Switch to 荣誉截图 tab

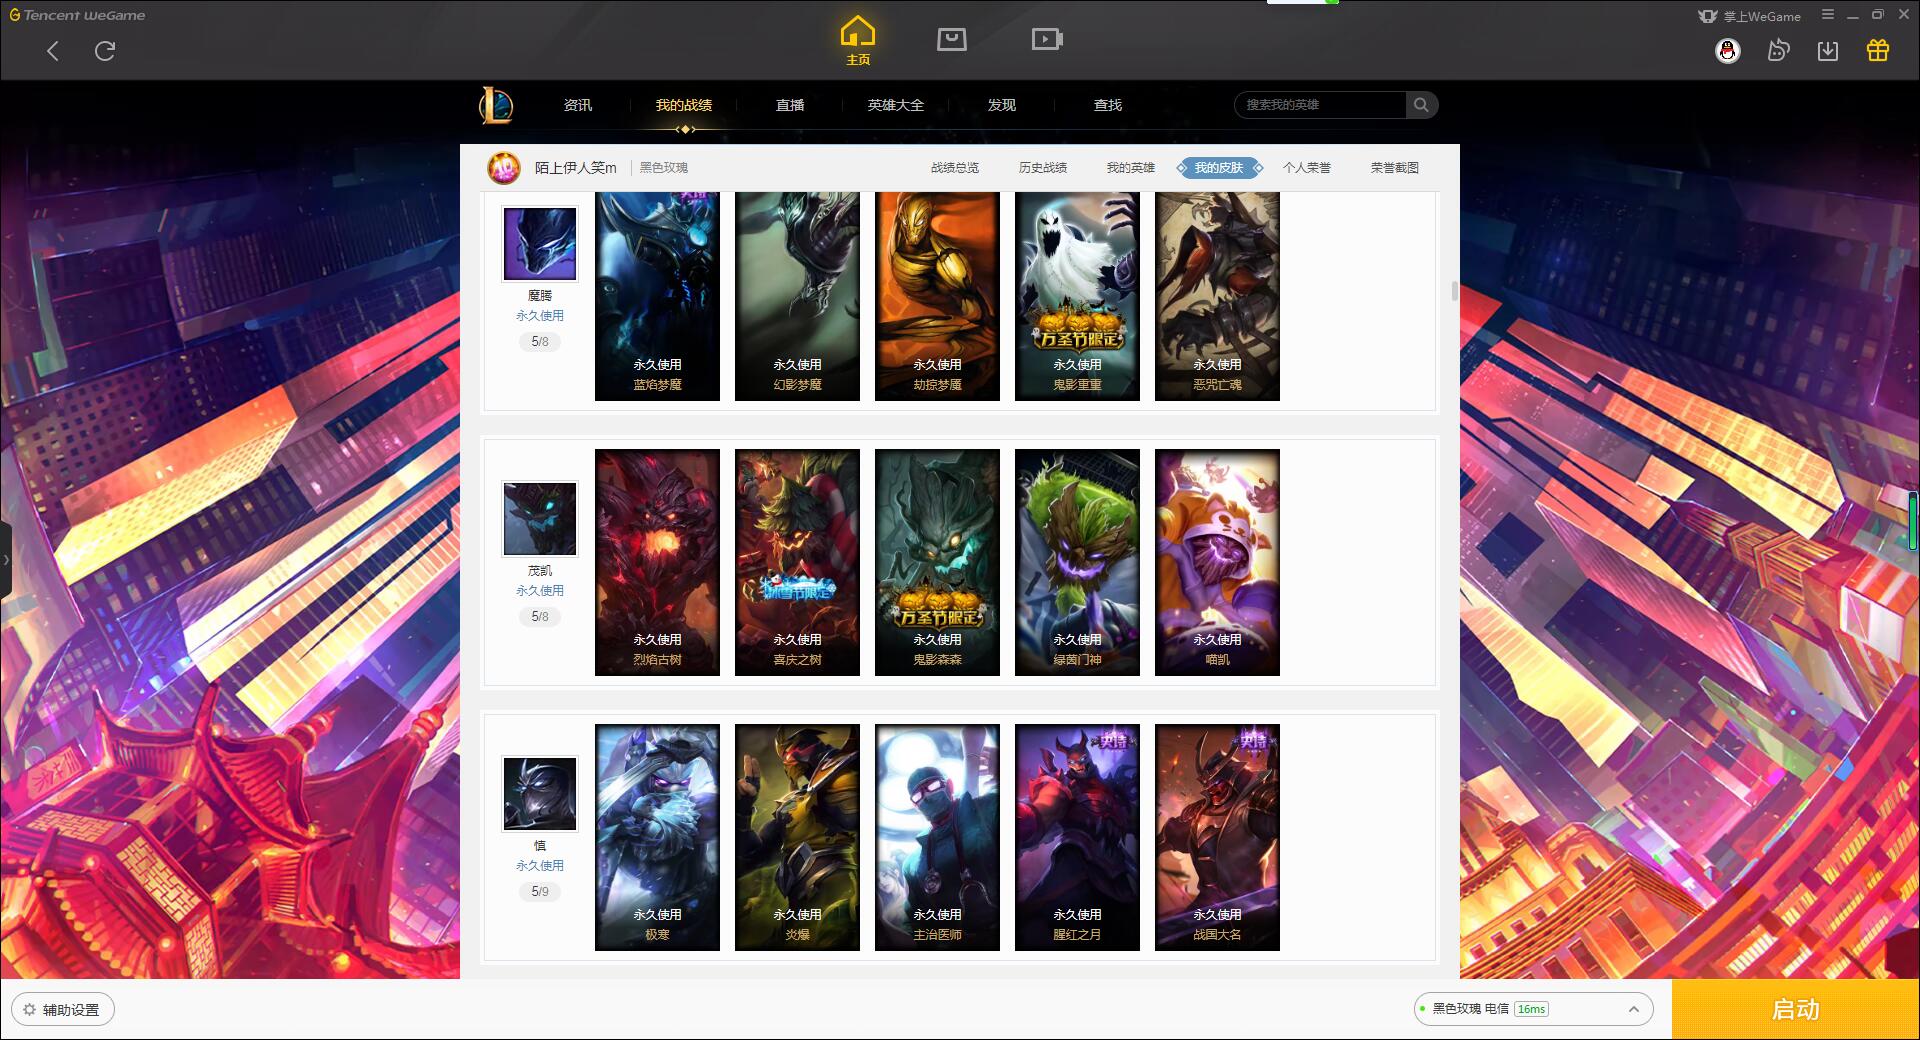pos(1395,168)
